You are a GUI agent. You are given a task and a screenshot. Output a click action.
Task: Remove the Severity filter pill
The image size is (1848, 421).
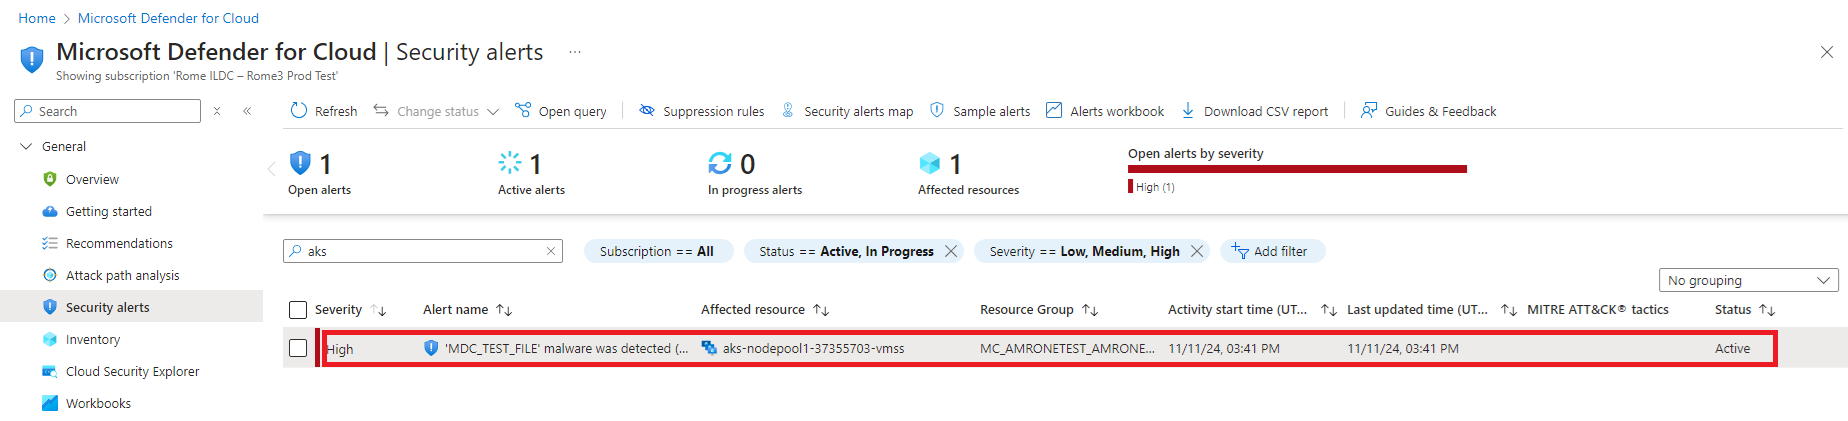coord(1197,251)
